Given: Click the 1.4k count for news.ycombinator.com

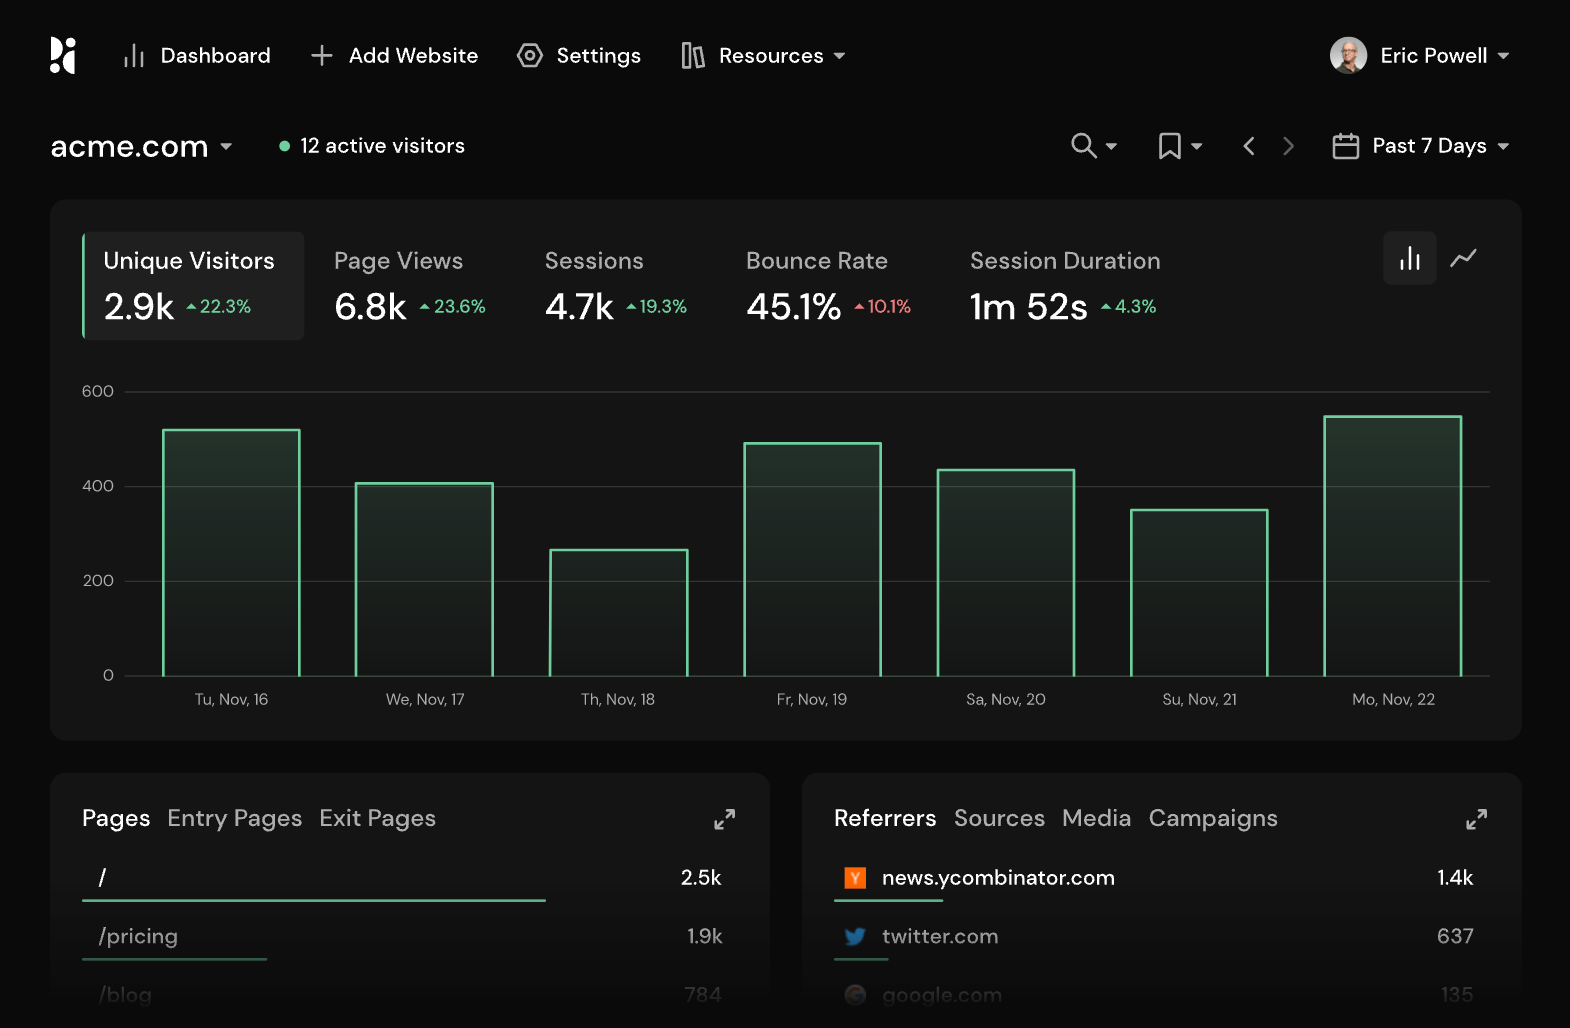Looking at the screenshot, I should click(1455, 878).
